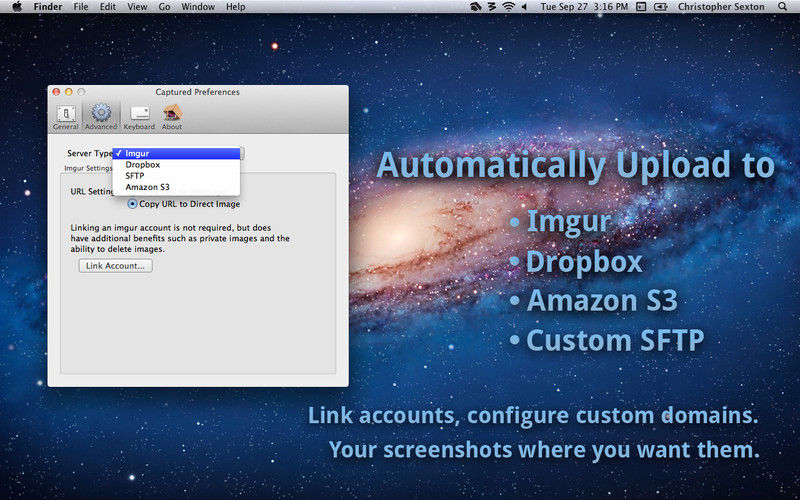Click the volume speaker icon
The width and height of the screenshot is (800, 500).
click(x=524, y=7)
